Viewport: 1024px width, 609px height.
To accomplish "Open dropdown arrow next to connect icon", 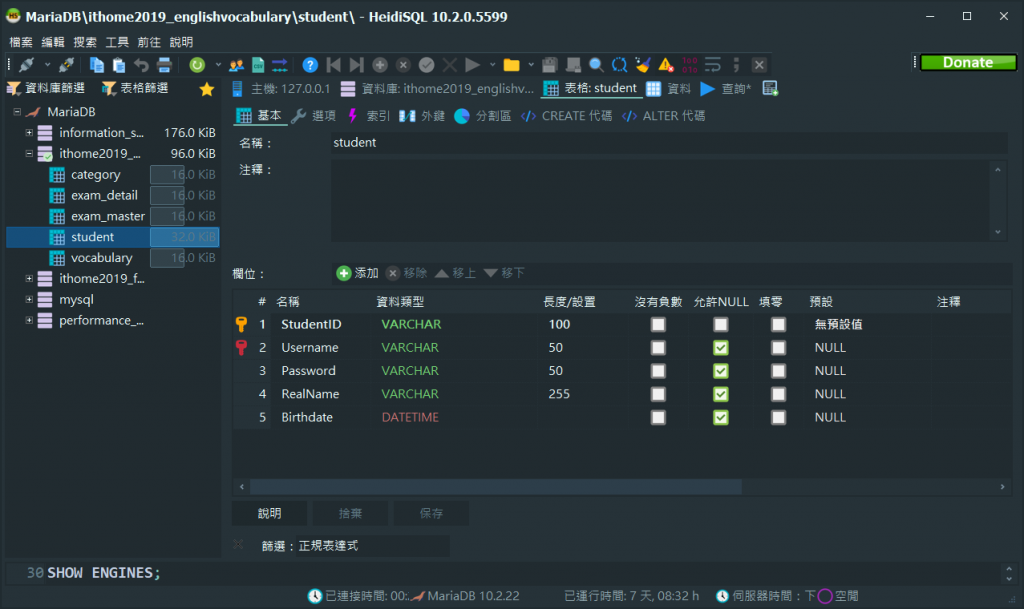I will [47, 65].
